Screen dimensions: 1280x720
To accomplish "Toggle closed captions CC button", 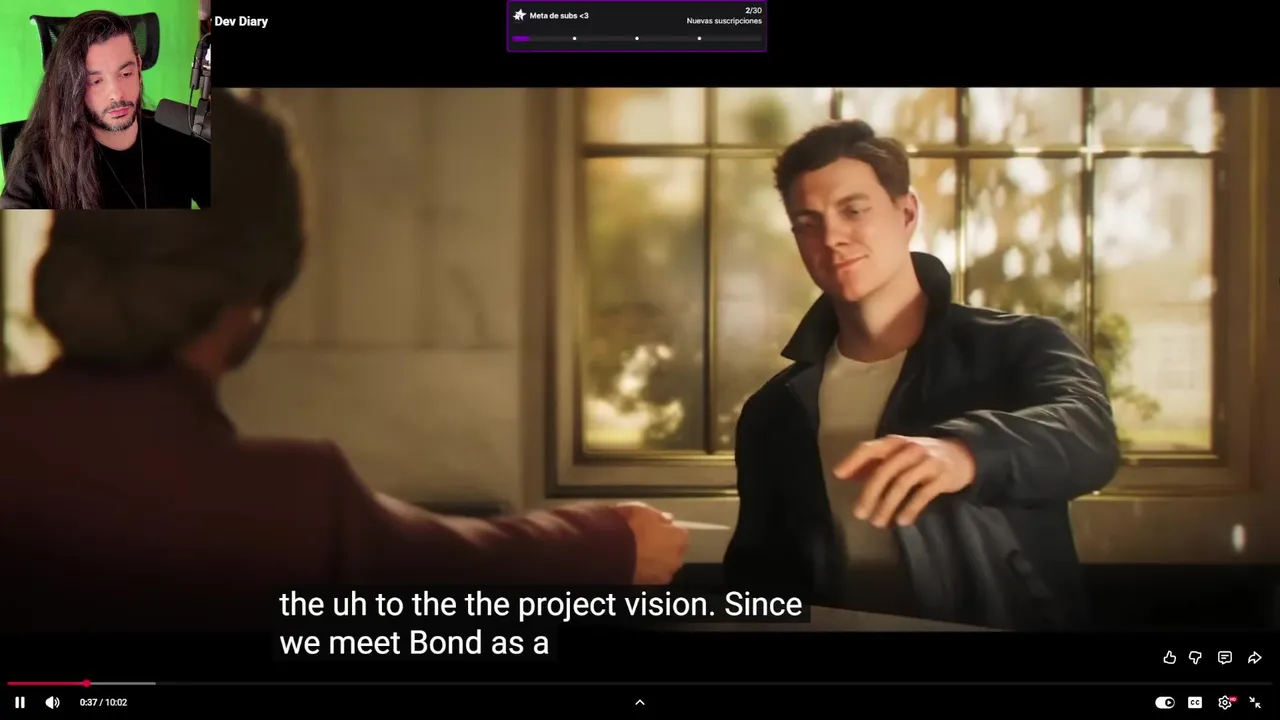I will pyautogui.click(x=1195, y=702).
